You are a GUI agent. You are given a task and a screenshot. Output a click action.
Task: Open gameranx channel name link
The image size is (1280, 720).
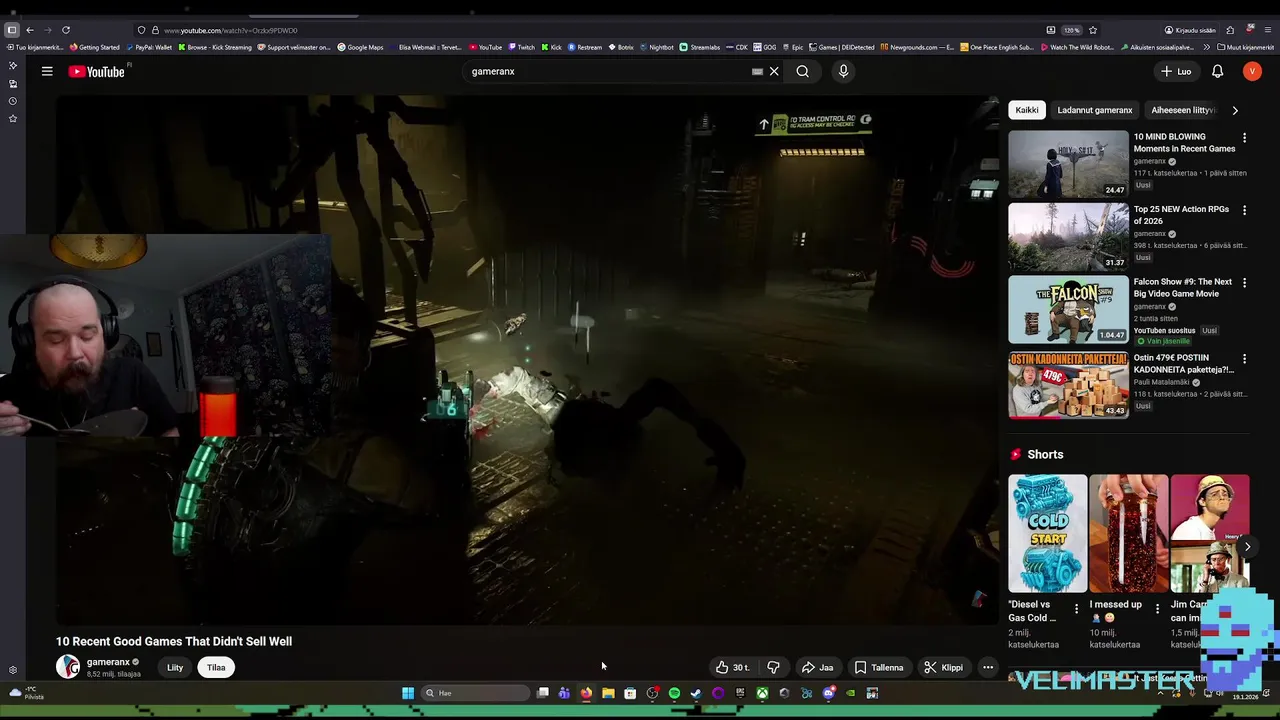click(x=108, y=662)
